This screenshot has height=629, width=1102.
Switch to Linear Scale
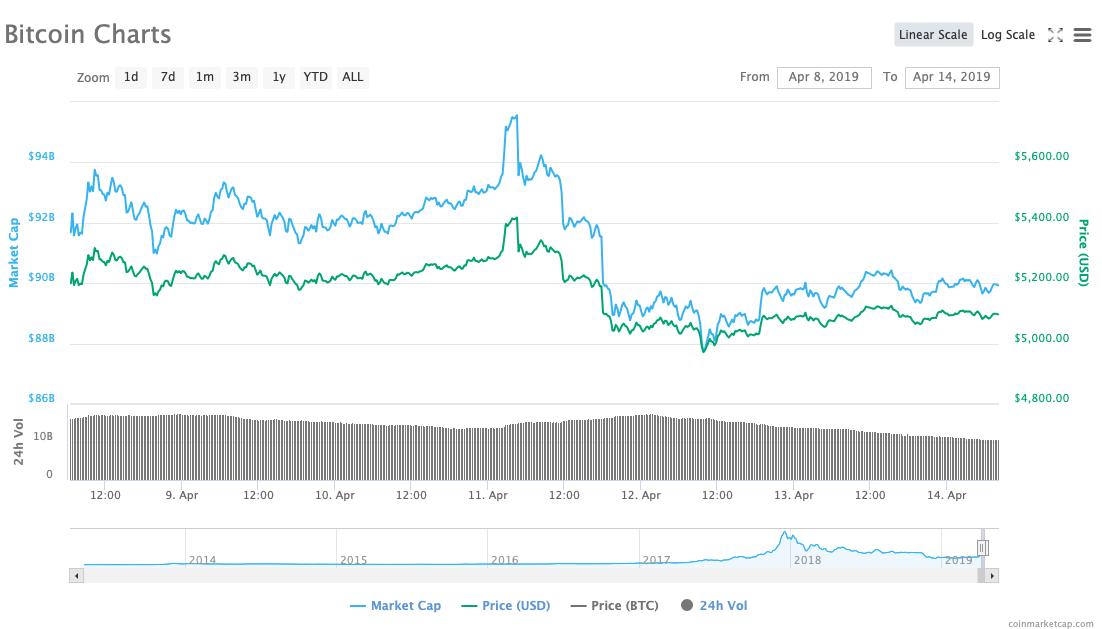tap(933, 35)
